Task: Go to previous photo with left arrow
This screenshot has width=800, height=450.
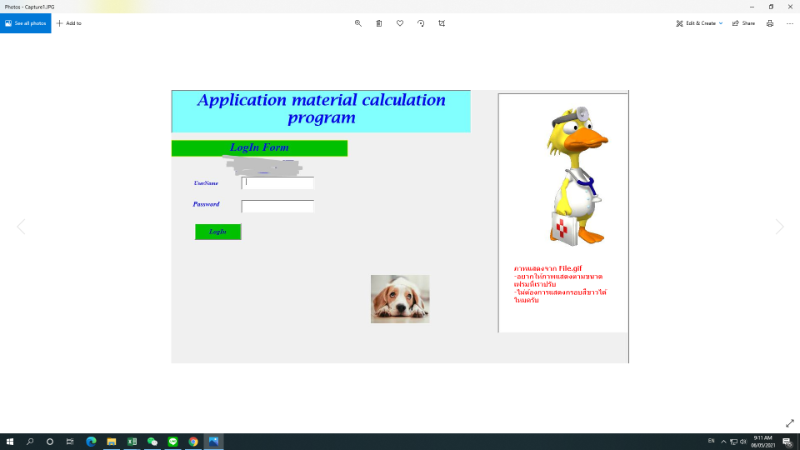Action: tap(20, 227)
